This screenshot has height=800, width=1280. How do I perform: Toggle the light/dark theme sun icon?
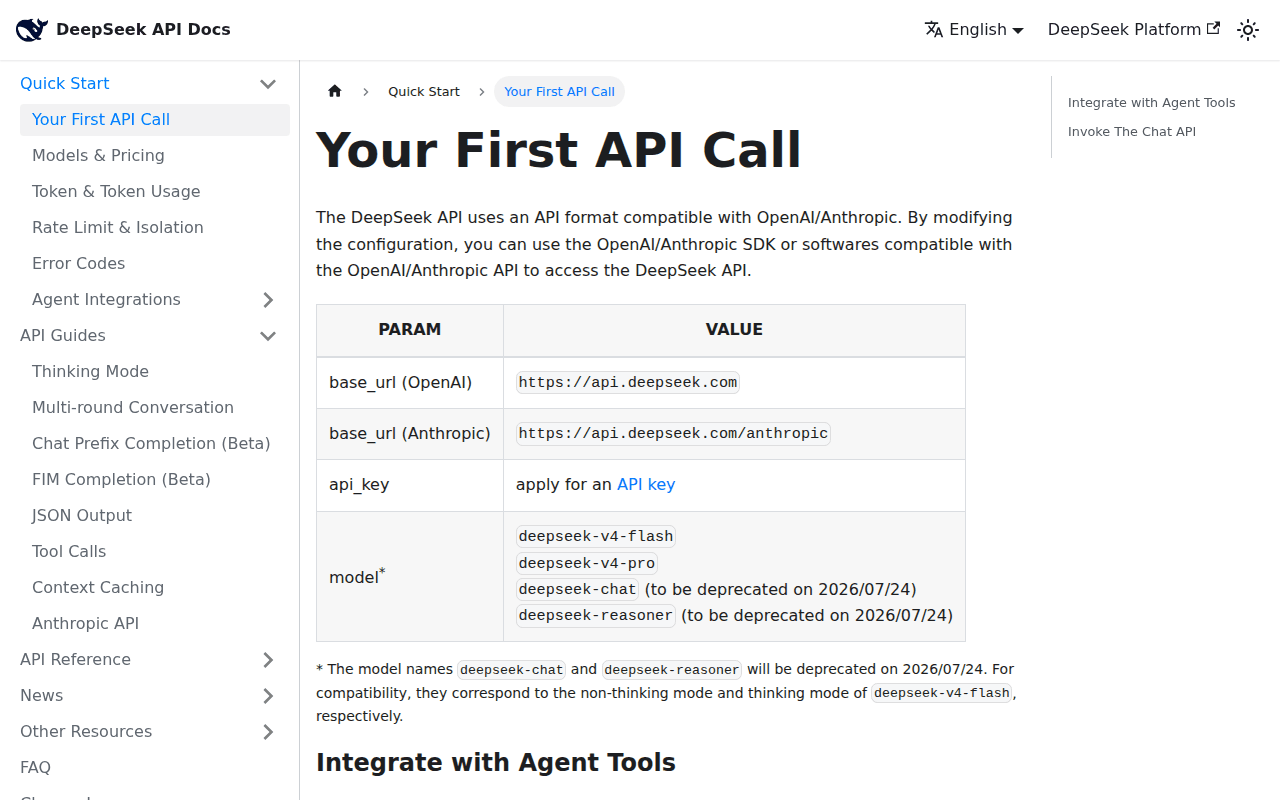pyautogui.click(x=1248, y=30)
